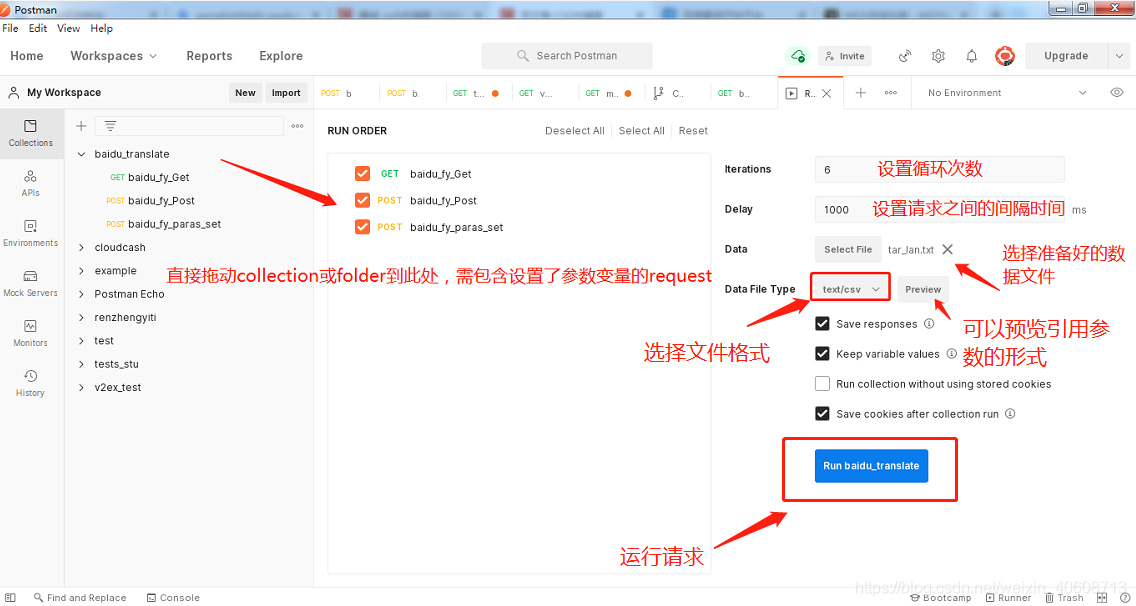Click the environment quick look eye icon

pyautogui.click(x=1116, y=93)
